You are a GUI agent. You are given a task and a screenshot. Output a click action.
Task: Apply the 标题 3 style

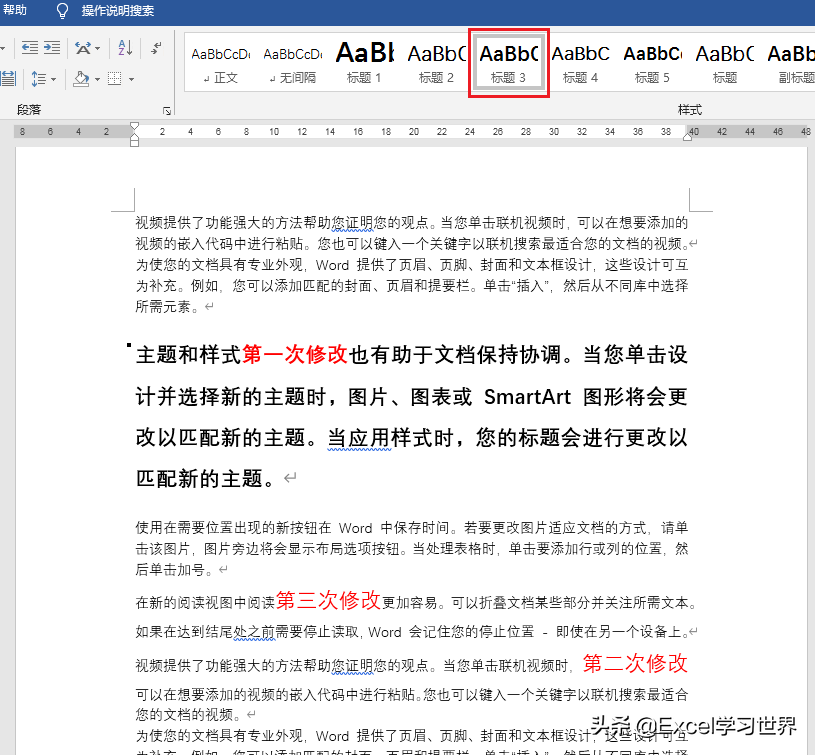point(509,63)
